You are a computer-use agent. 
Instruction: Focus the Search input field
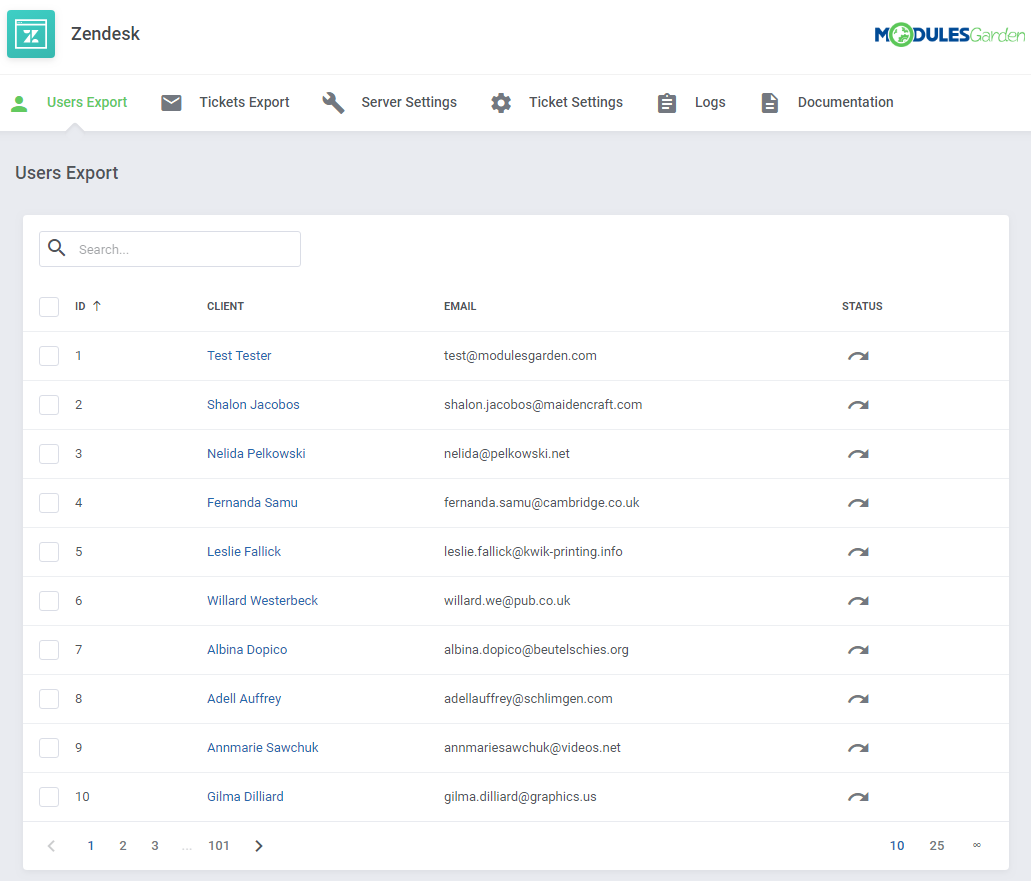coord(170,249)
